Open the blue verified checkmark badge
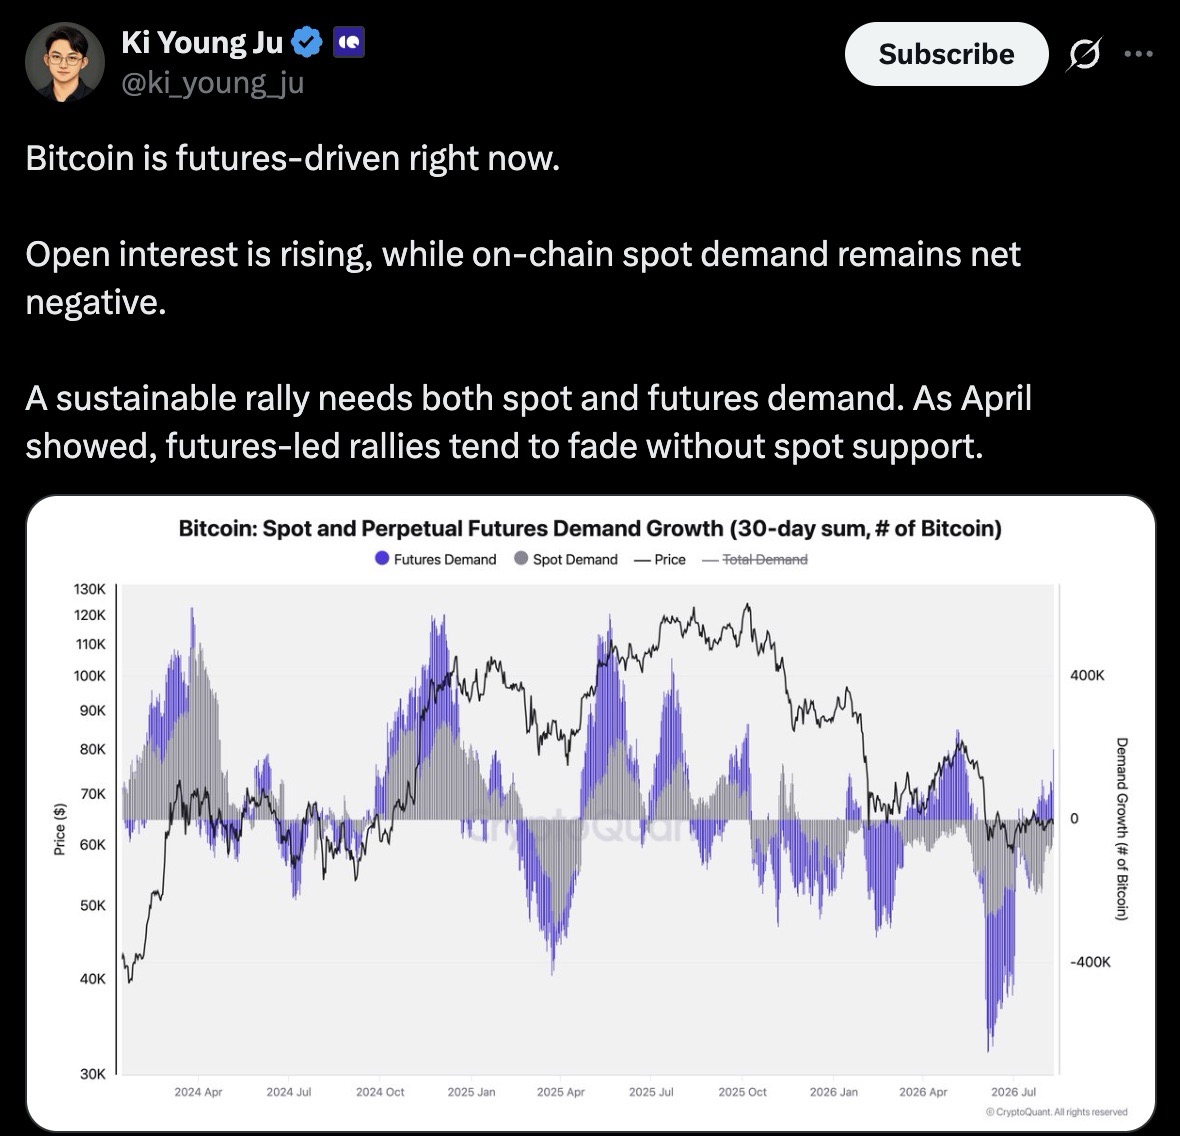 (x=306, y=42)
